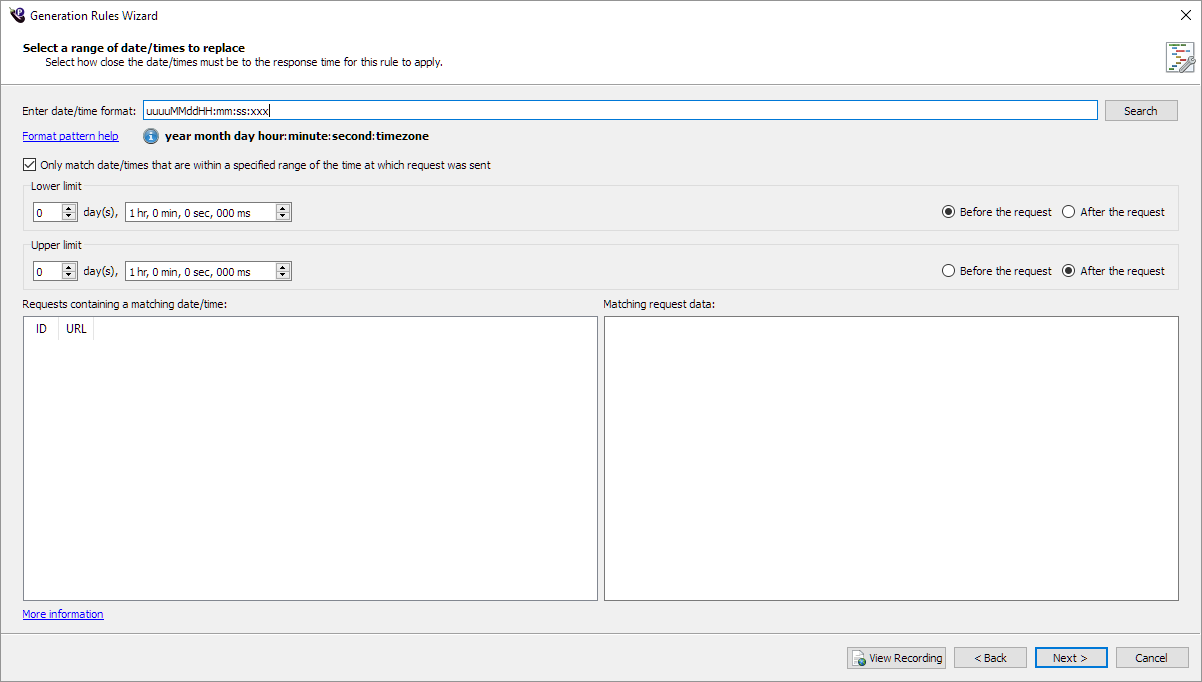This screenshot has width=1202, height=682.
Task: Select Lower limit Before the request
Action: 949,212
